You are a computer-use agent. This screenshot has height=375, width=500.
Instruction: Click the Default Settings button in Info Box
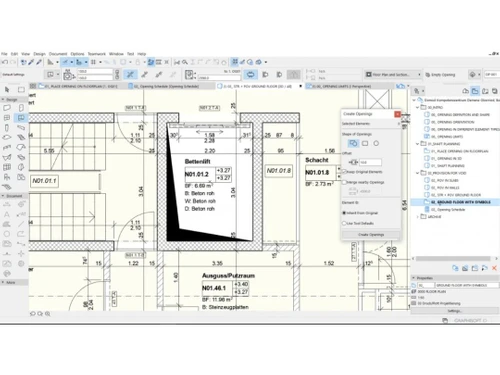13,75
